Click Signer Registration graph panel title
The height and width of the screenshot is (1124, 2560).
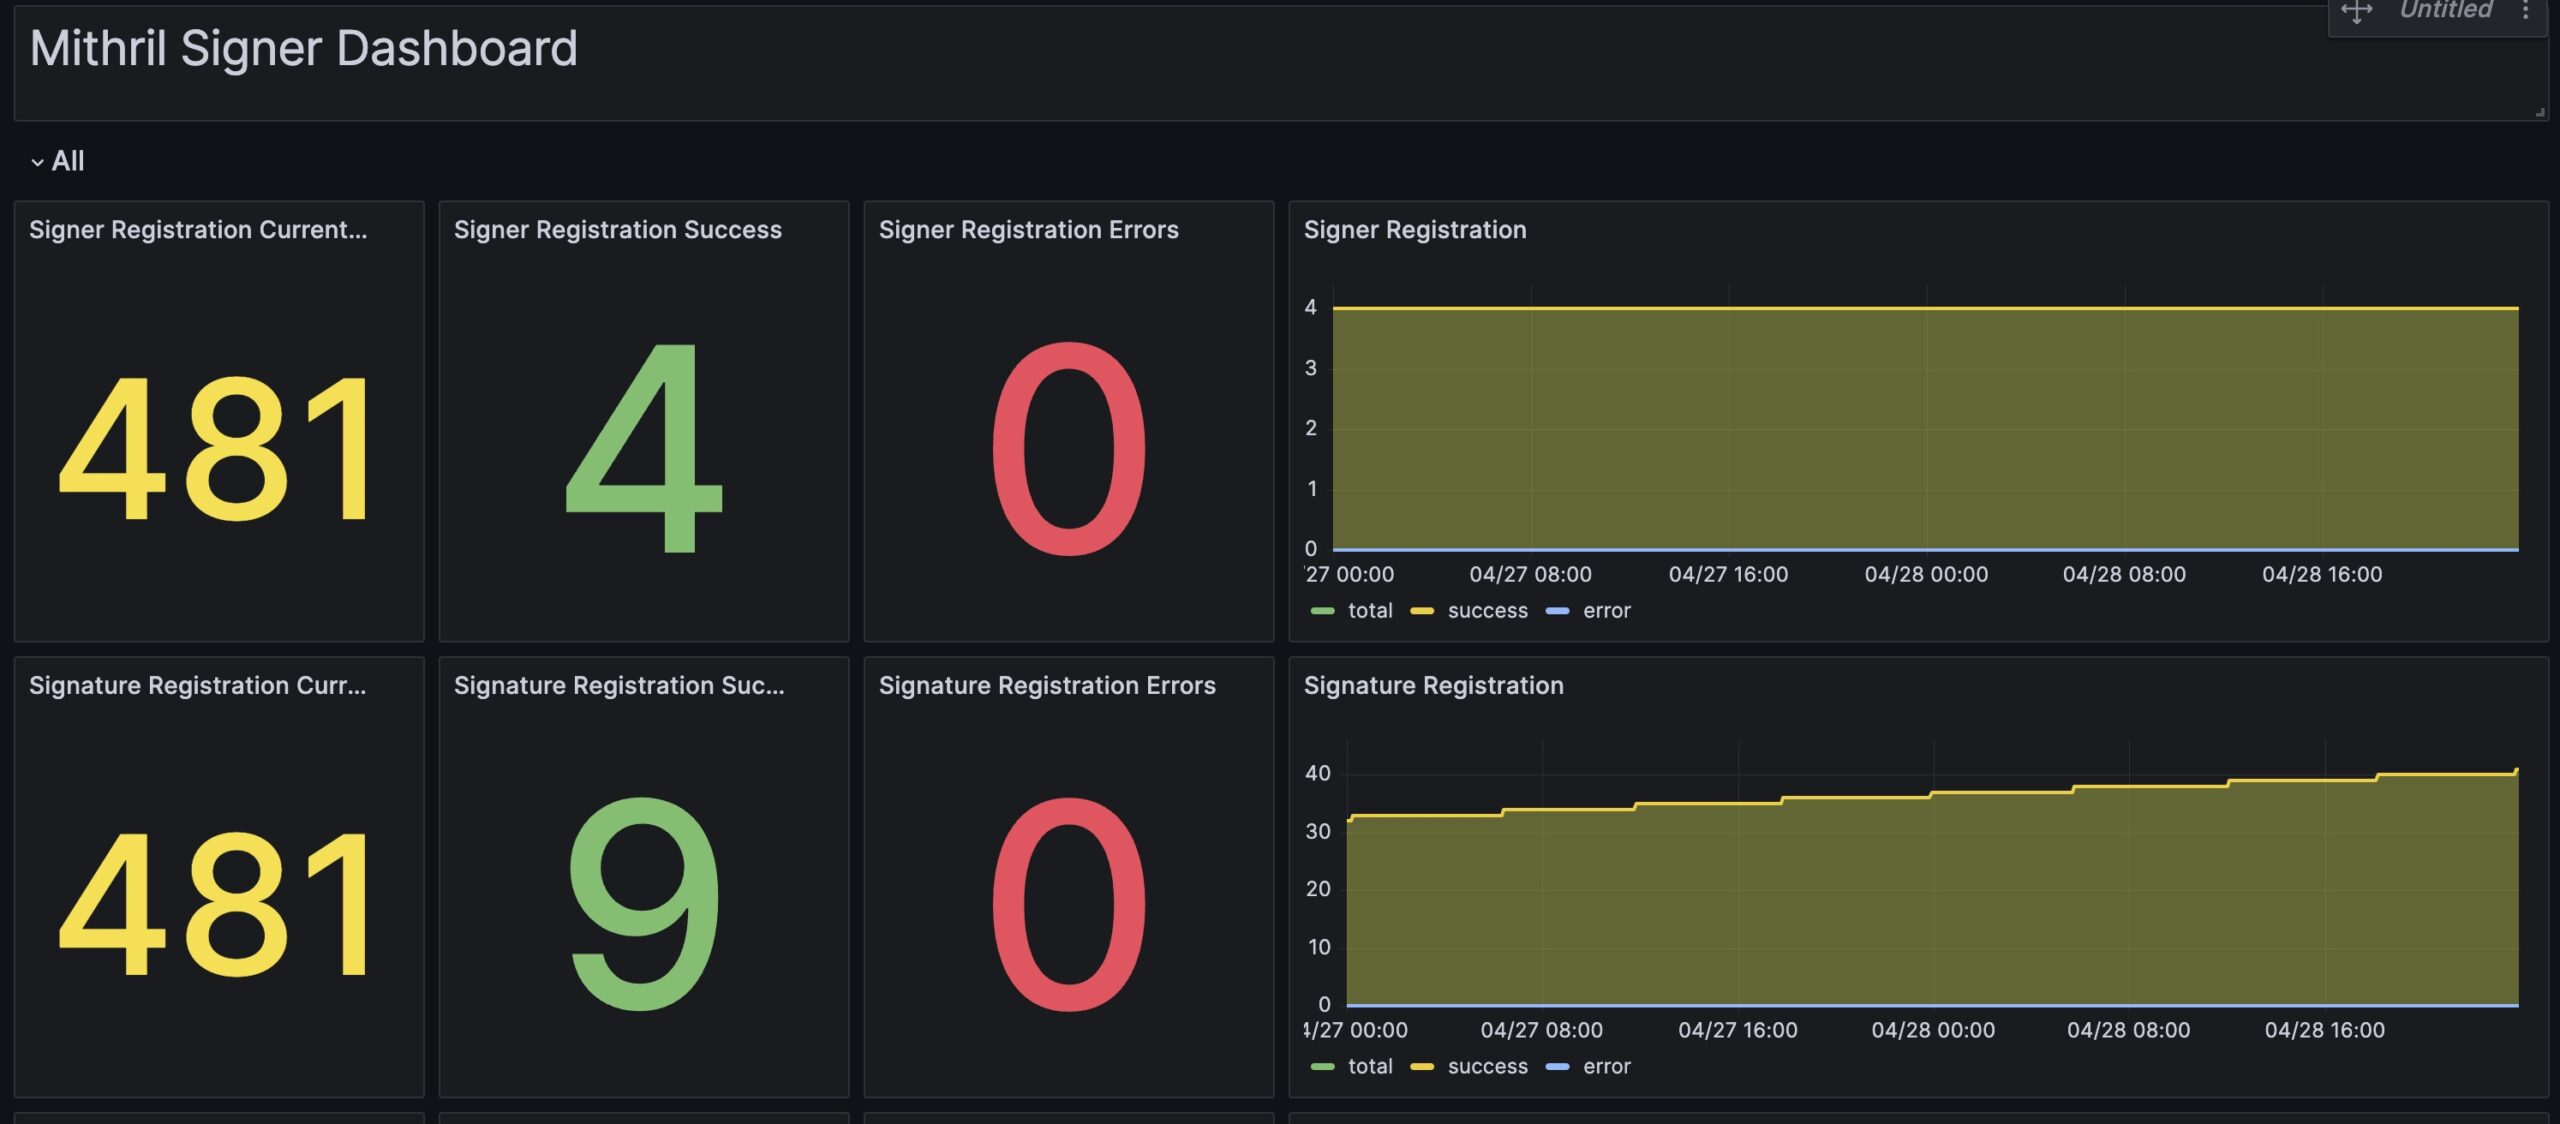[1414, 230]
